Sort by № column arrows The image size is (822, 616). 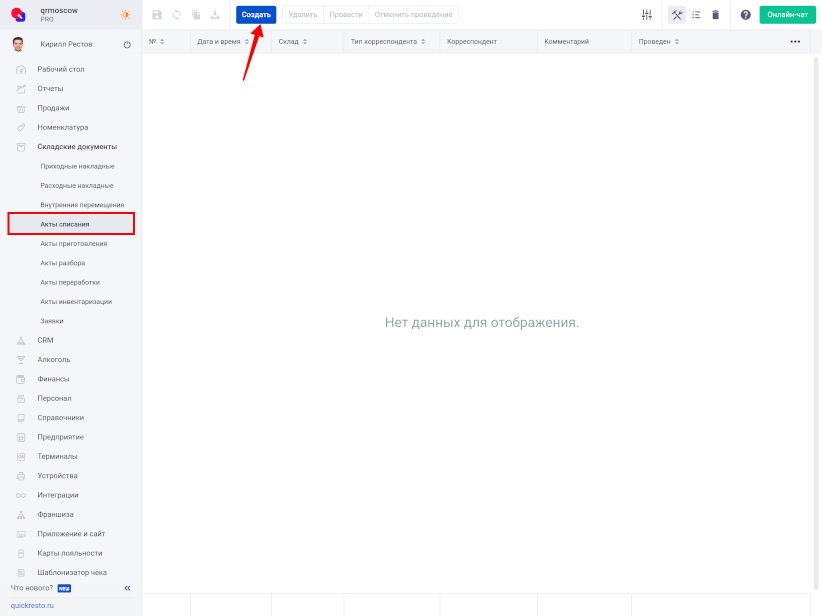(x=162, y=41)
